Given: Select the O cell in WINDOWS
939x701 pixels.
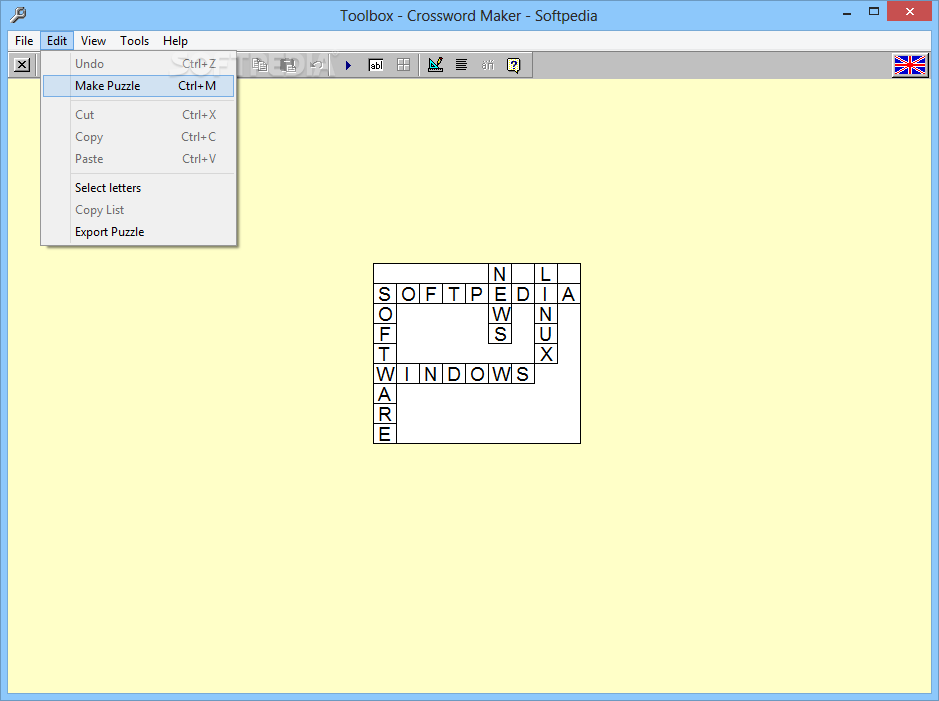Looking at the screenshot, I should [477, 374].
